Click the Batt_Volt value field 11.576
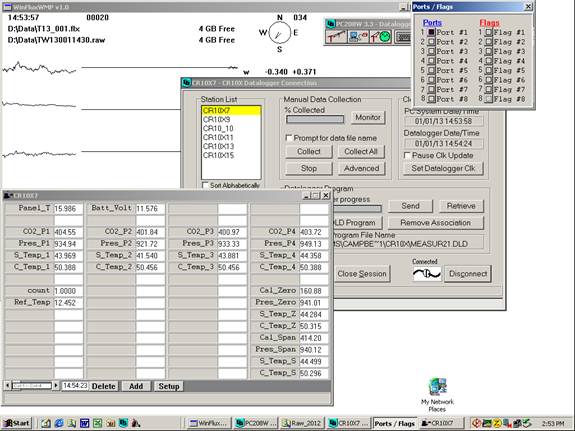Image resolution: width=575 pixels, height=431 pixels. 150,209
